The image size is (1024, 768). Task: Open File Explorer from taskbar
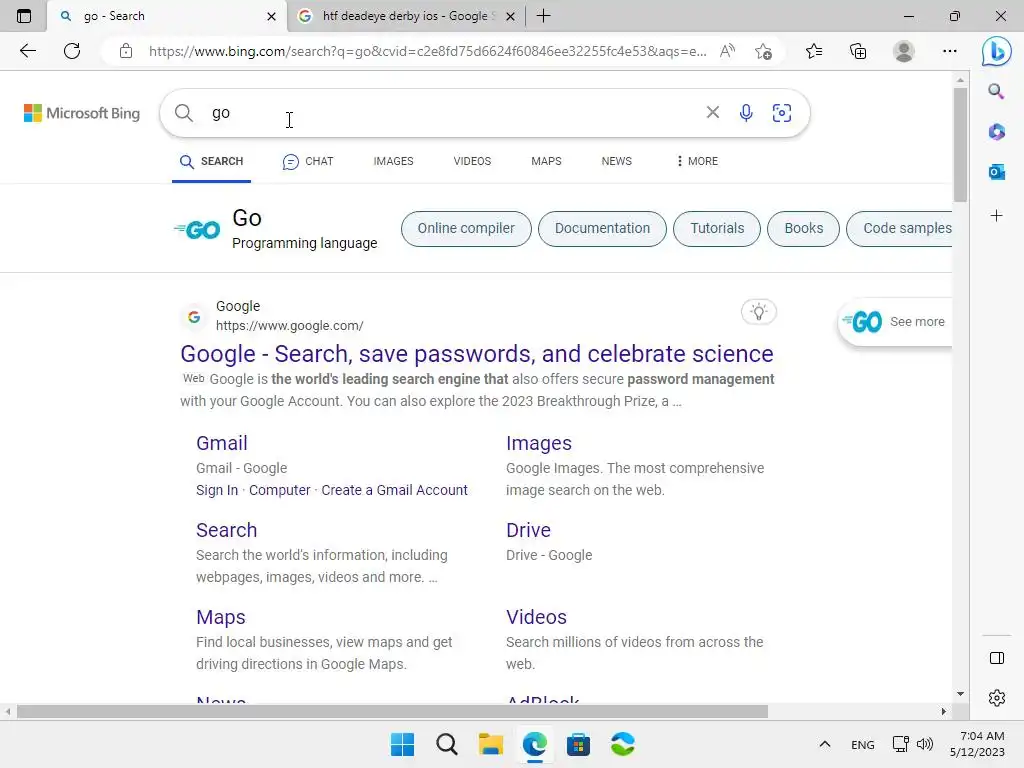[490, 744]
